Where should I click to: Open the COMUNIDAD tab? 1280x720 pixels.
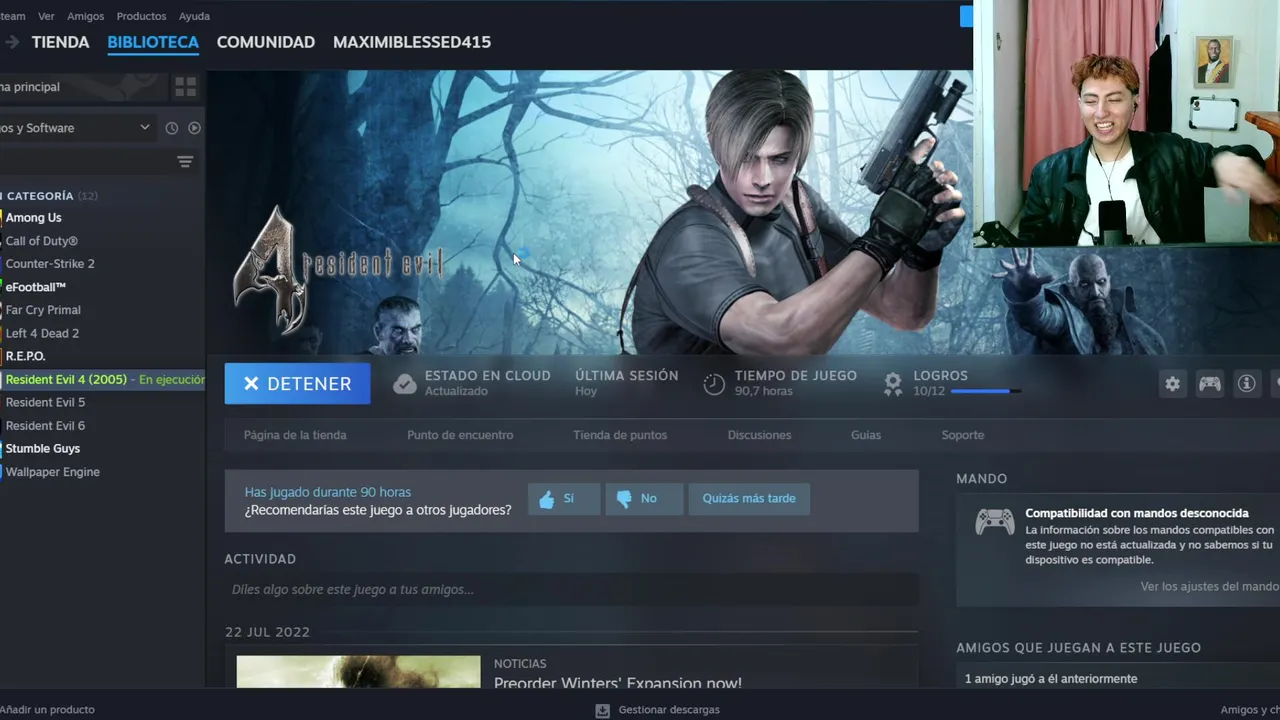266,42
